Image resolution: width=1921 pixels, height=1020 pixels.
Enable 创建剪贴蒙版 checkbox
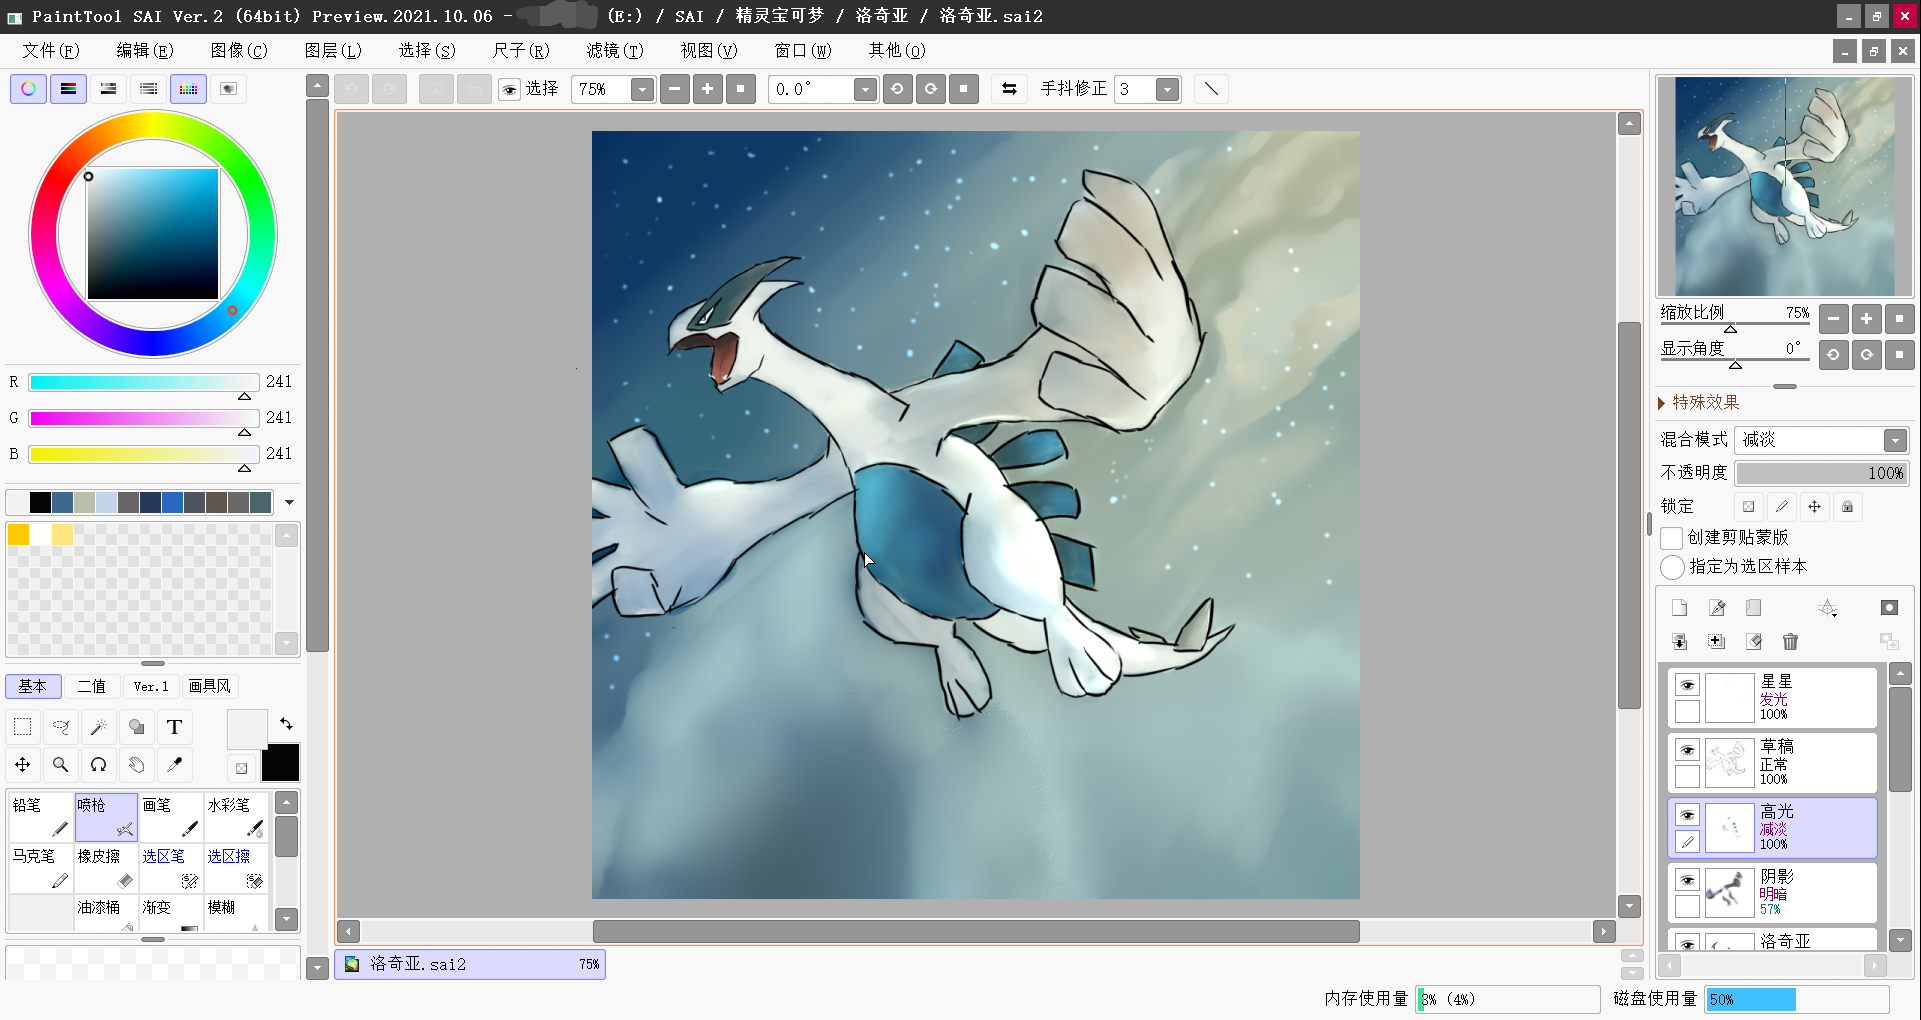click(1671, 538)
